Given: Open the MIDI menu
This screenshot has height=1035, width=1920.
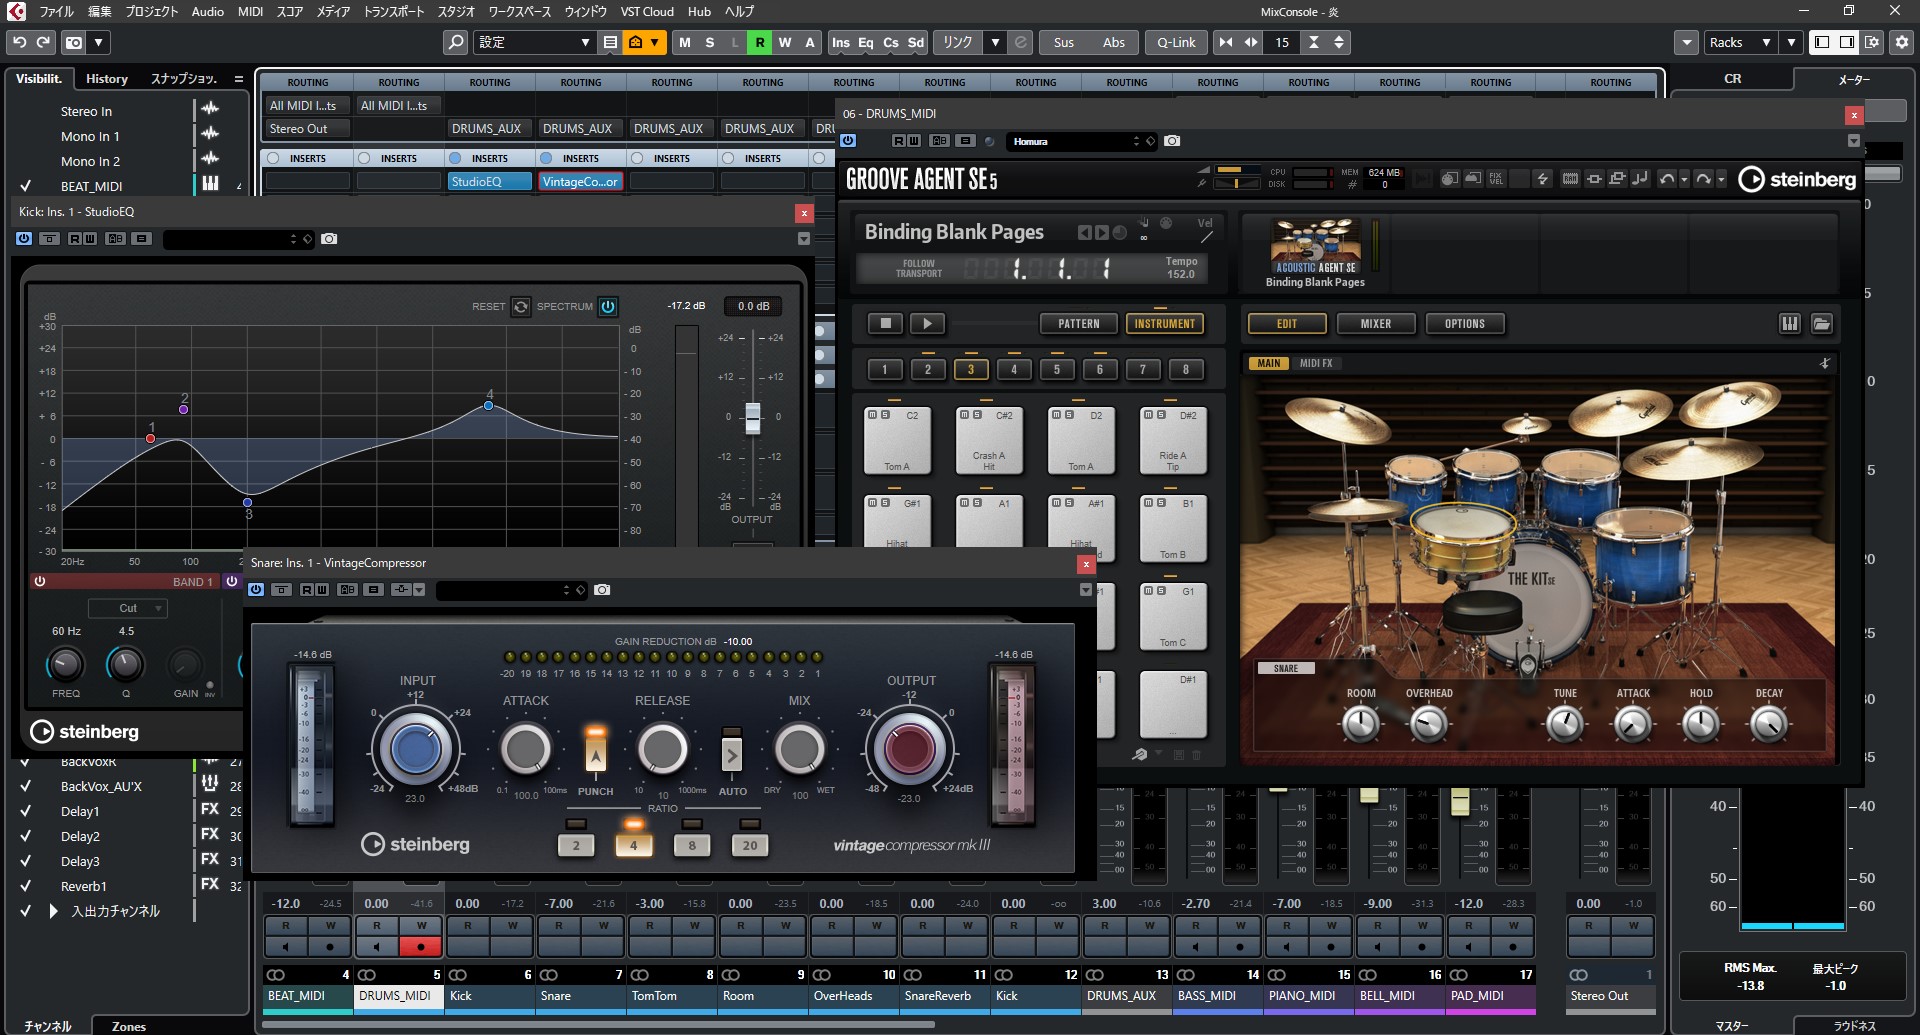Looking at the screenshot, I should click(x=251, y=11).
